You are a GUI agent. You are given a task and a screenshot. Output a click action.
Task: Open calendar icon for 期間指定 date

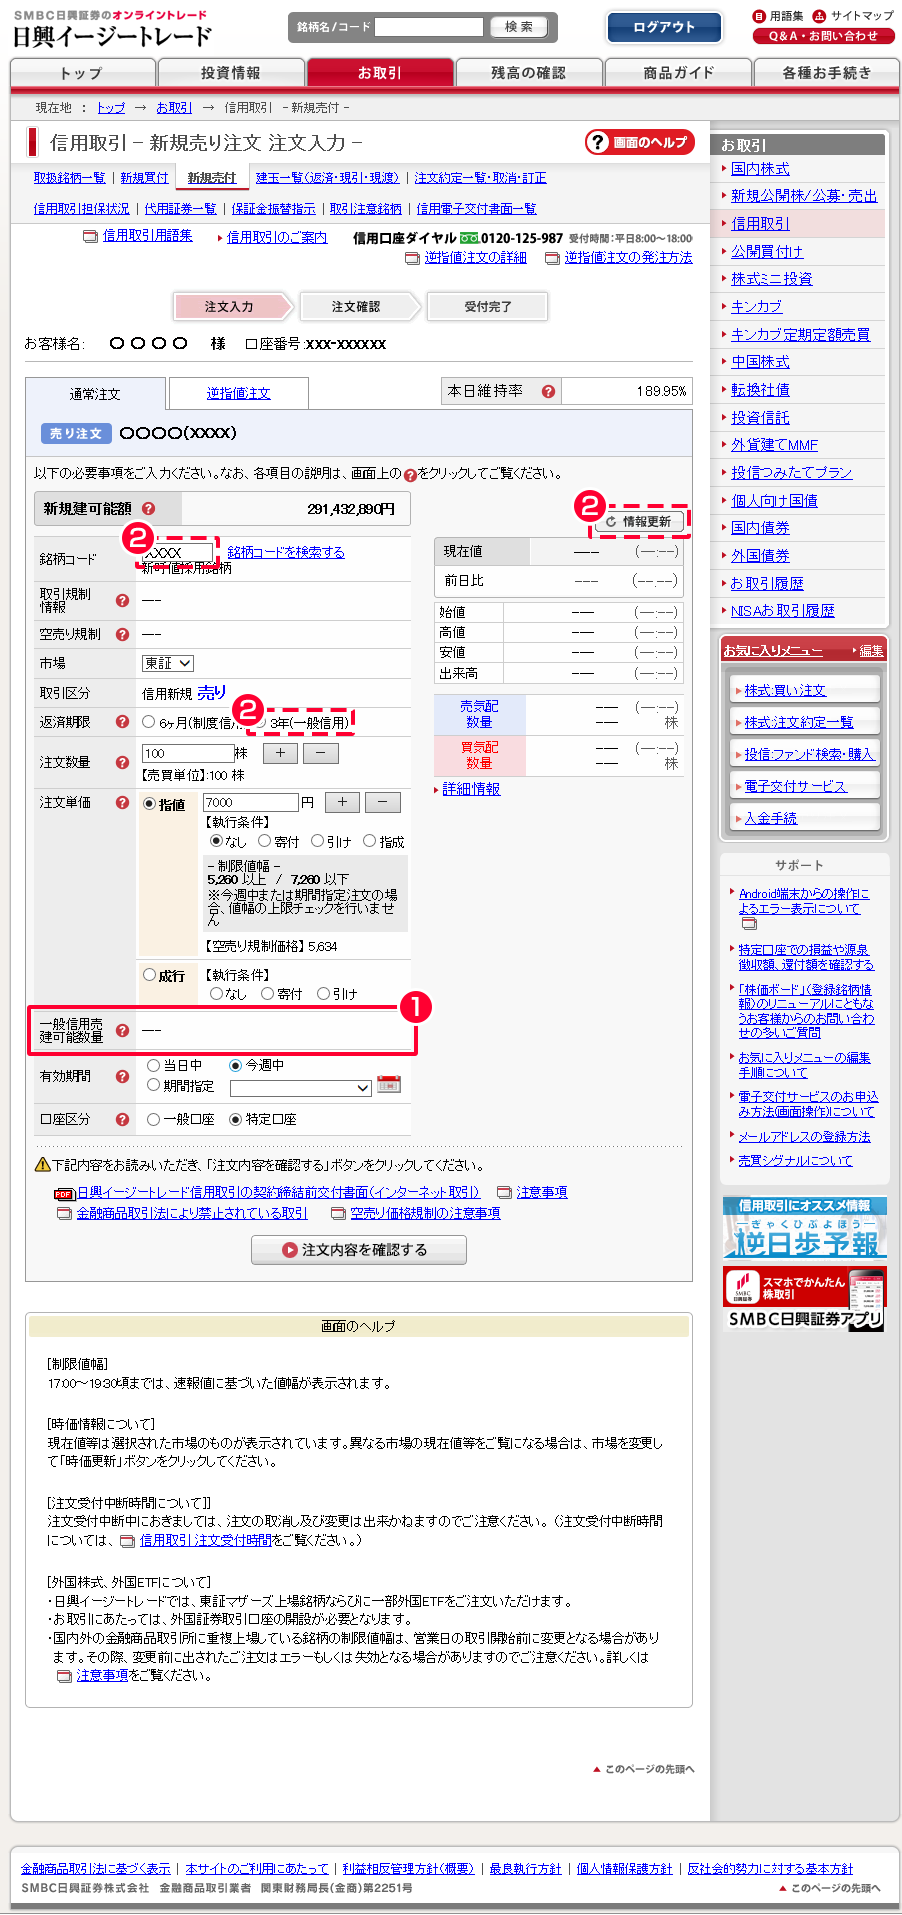point(389,1085)
